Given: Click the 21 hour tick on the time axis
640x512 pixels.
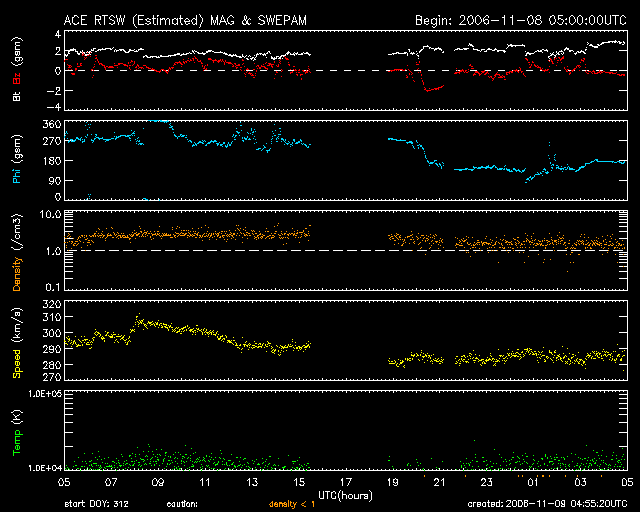Looking at the screenshot, I should pyautogui.click(x=440, y=482).
